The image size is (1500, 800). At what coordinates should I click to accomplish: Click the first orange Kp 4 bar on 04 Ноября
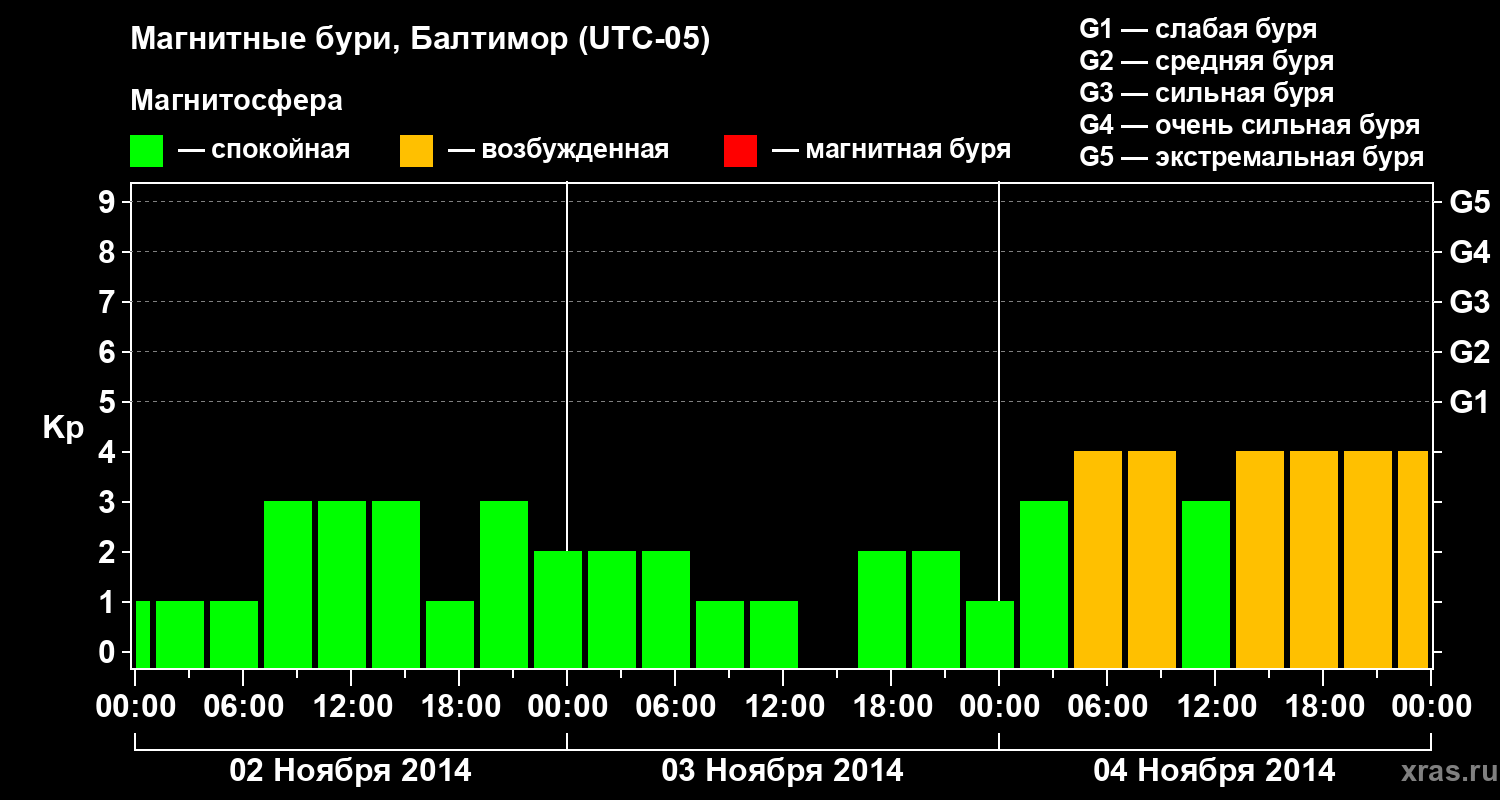point(1098,559)
